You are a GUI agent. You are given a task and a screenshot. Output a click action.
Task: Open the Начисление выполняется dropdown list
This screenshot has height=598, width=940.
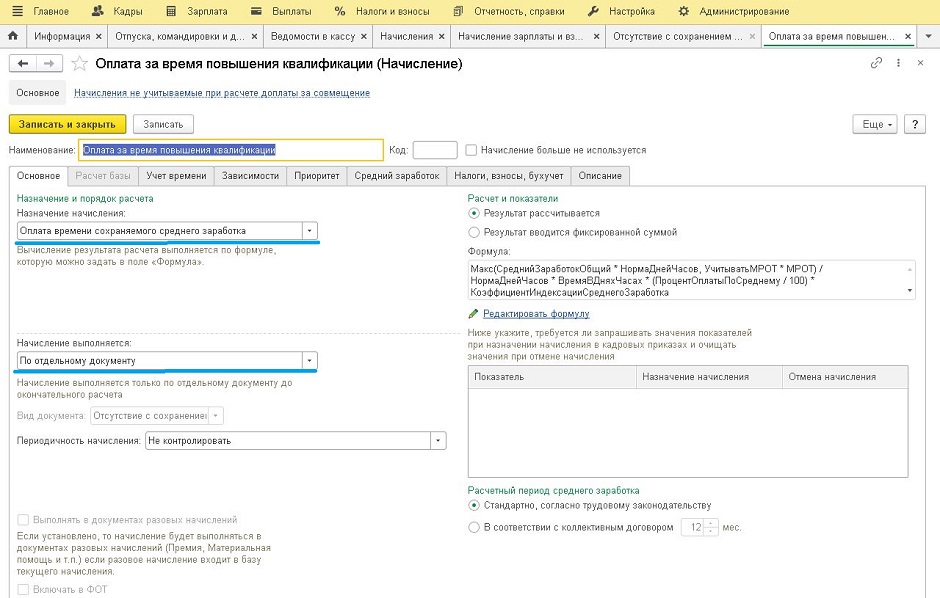pyautogui.click(x=309, y=361)
